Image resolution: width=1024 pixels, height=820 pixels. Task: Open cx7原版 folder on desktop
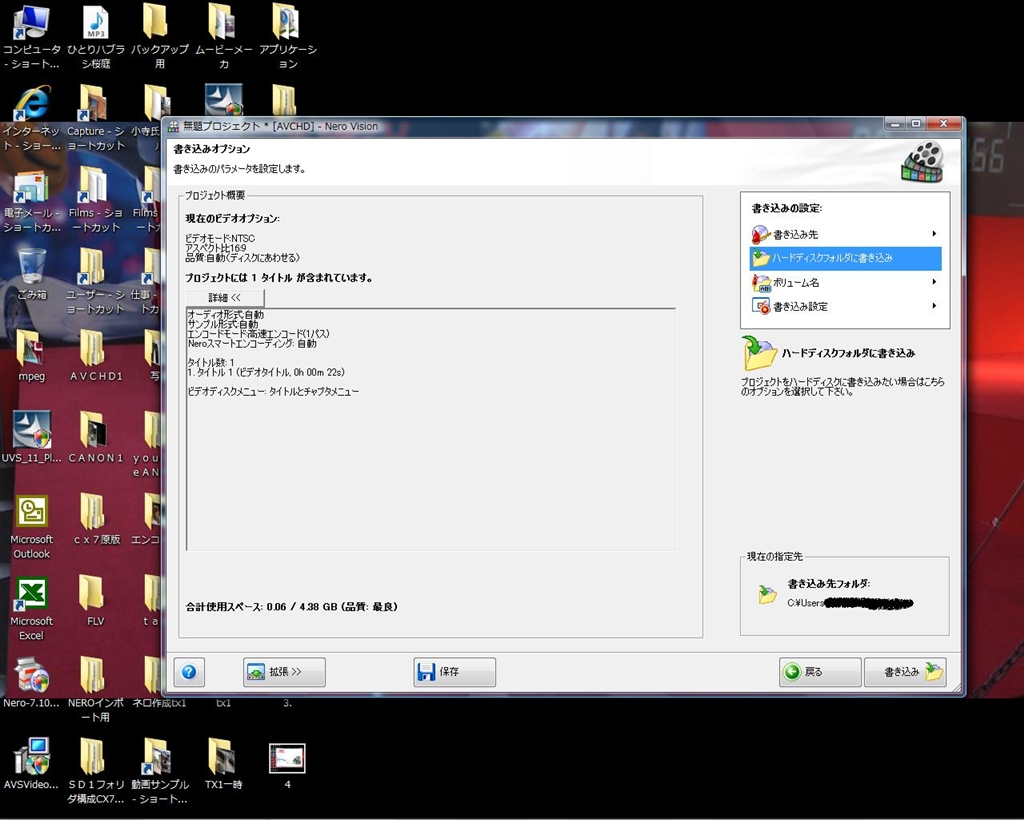(95, 519)
